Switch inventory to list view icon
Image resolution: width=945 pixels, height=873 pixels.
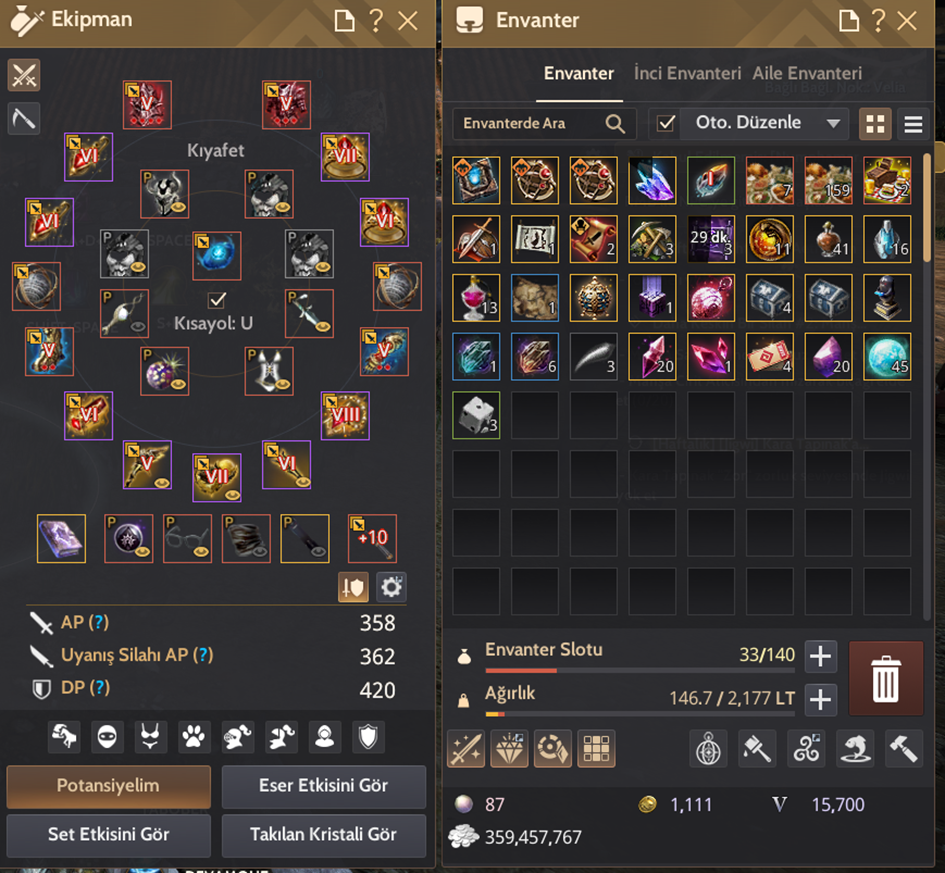[913, 124]
